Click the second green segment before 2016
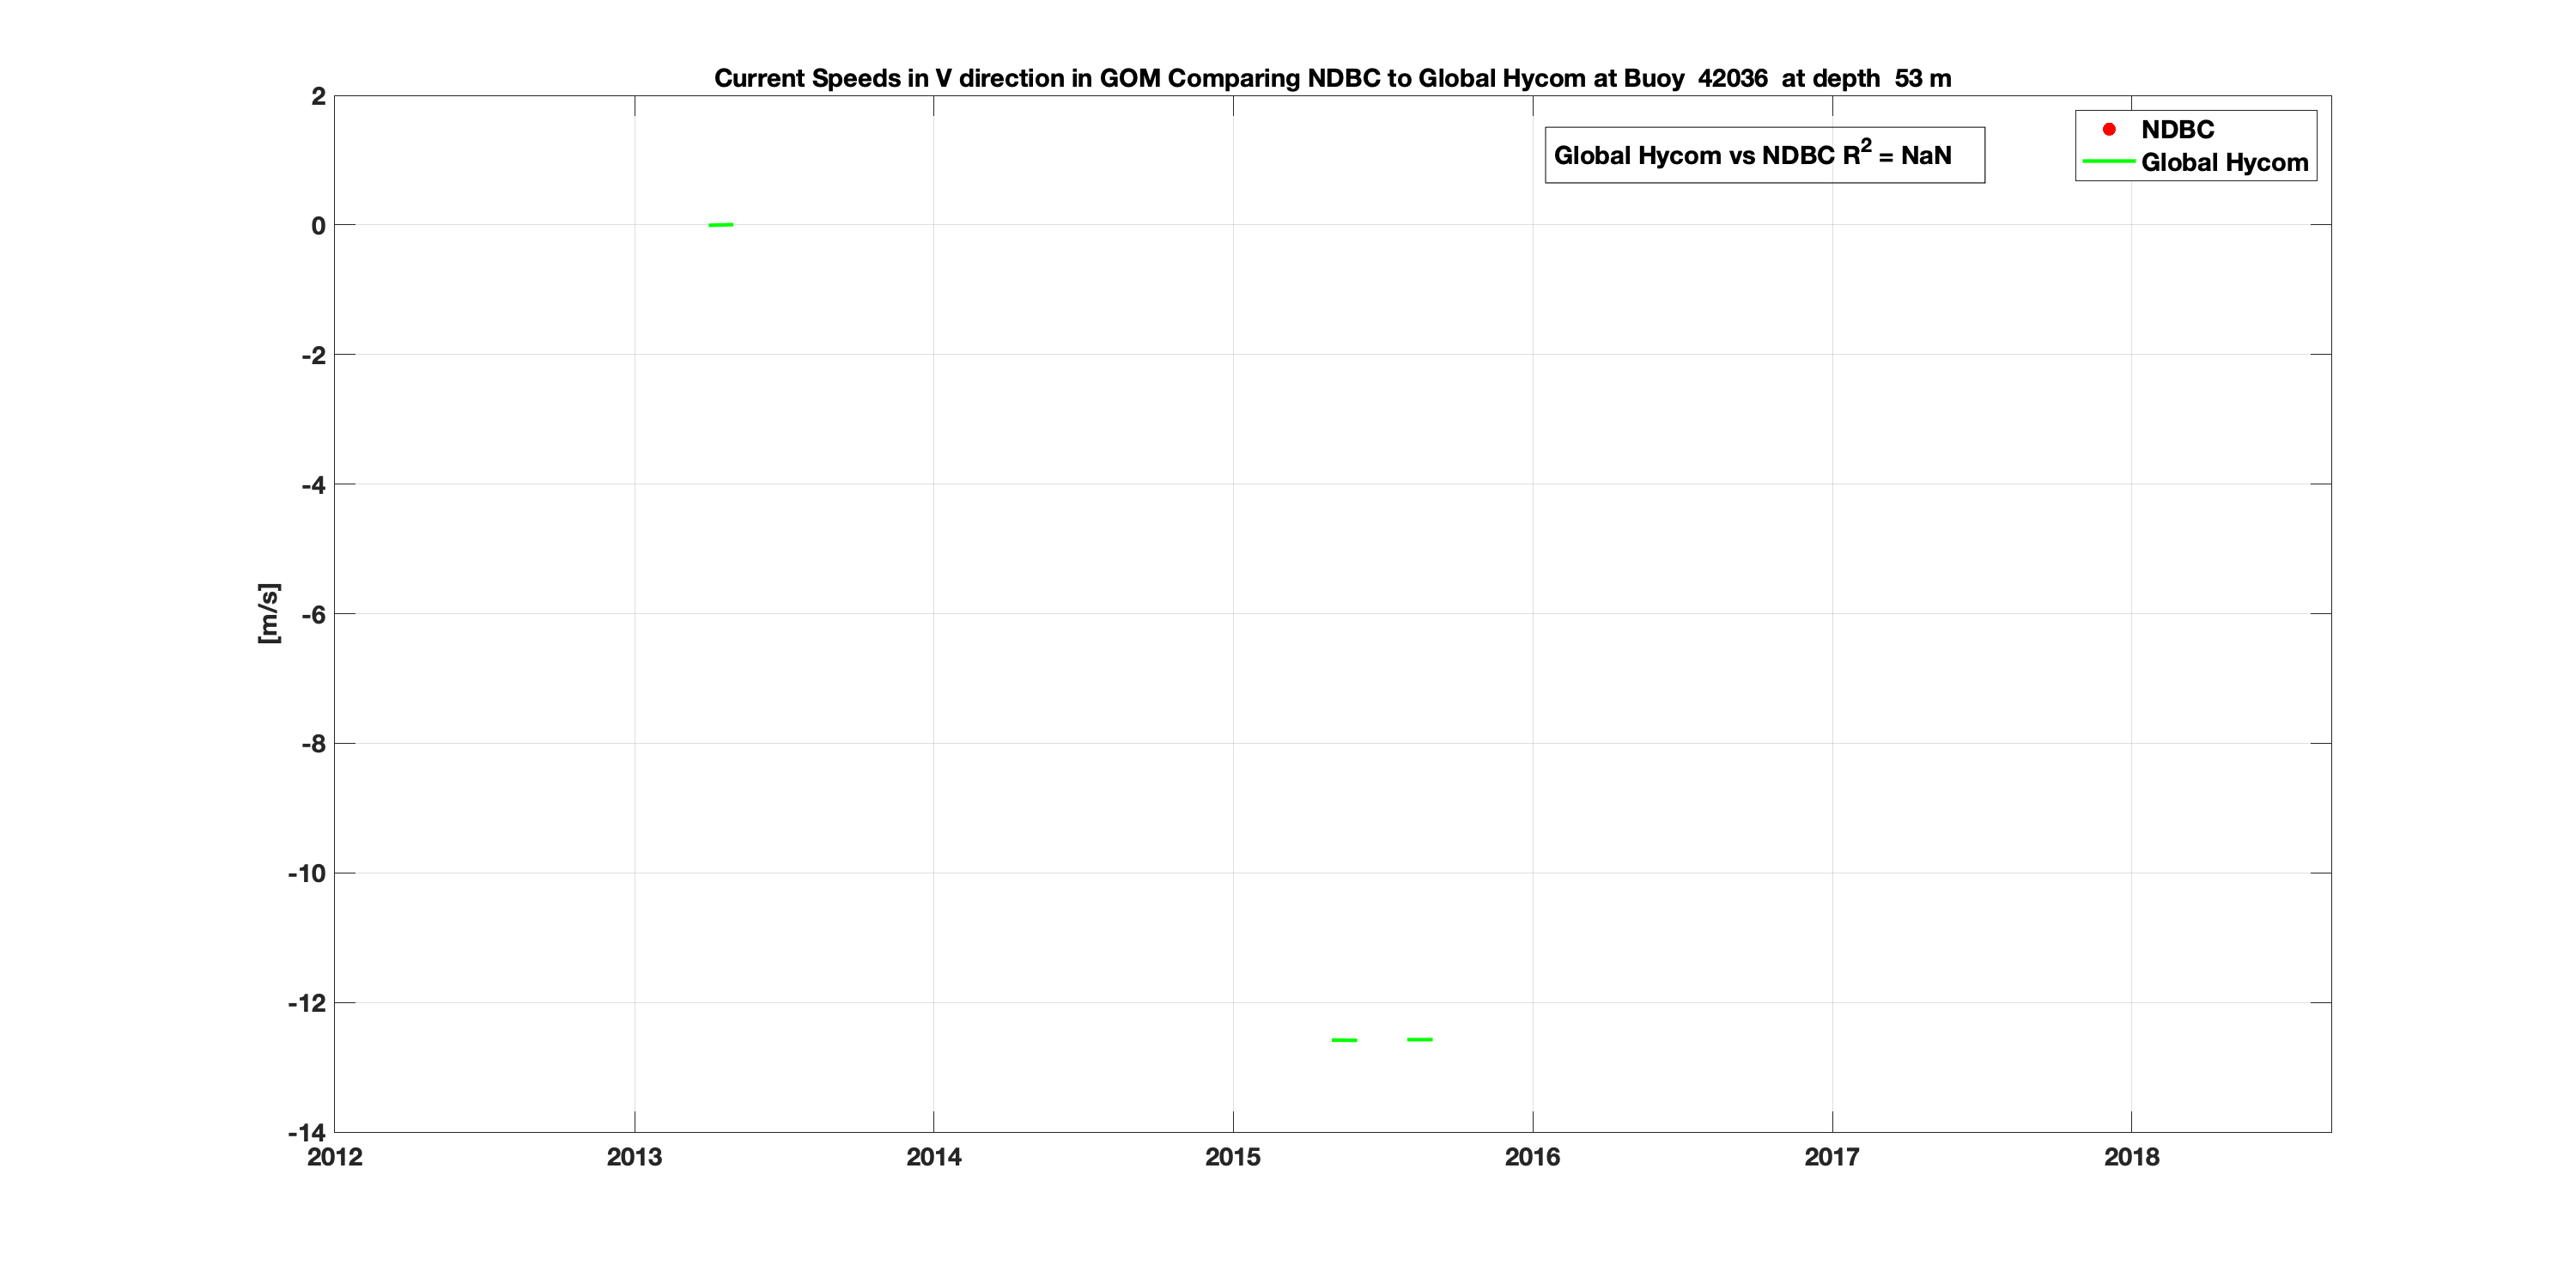Screen dimensions: 2576x1272 tap(1419, 1040)
